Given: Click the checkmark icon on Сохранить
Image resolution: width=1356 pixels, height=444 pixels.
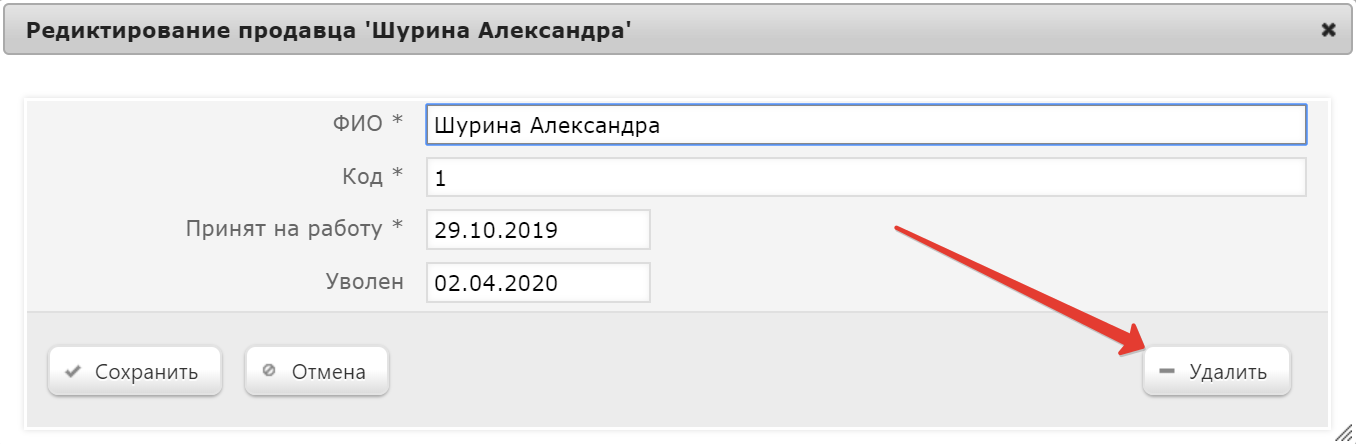Looking at the screenshot, I should point(72,372).
